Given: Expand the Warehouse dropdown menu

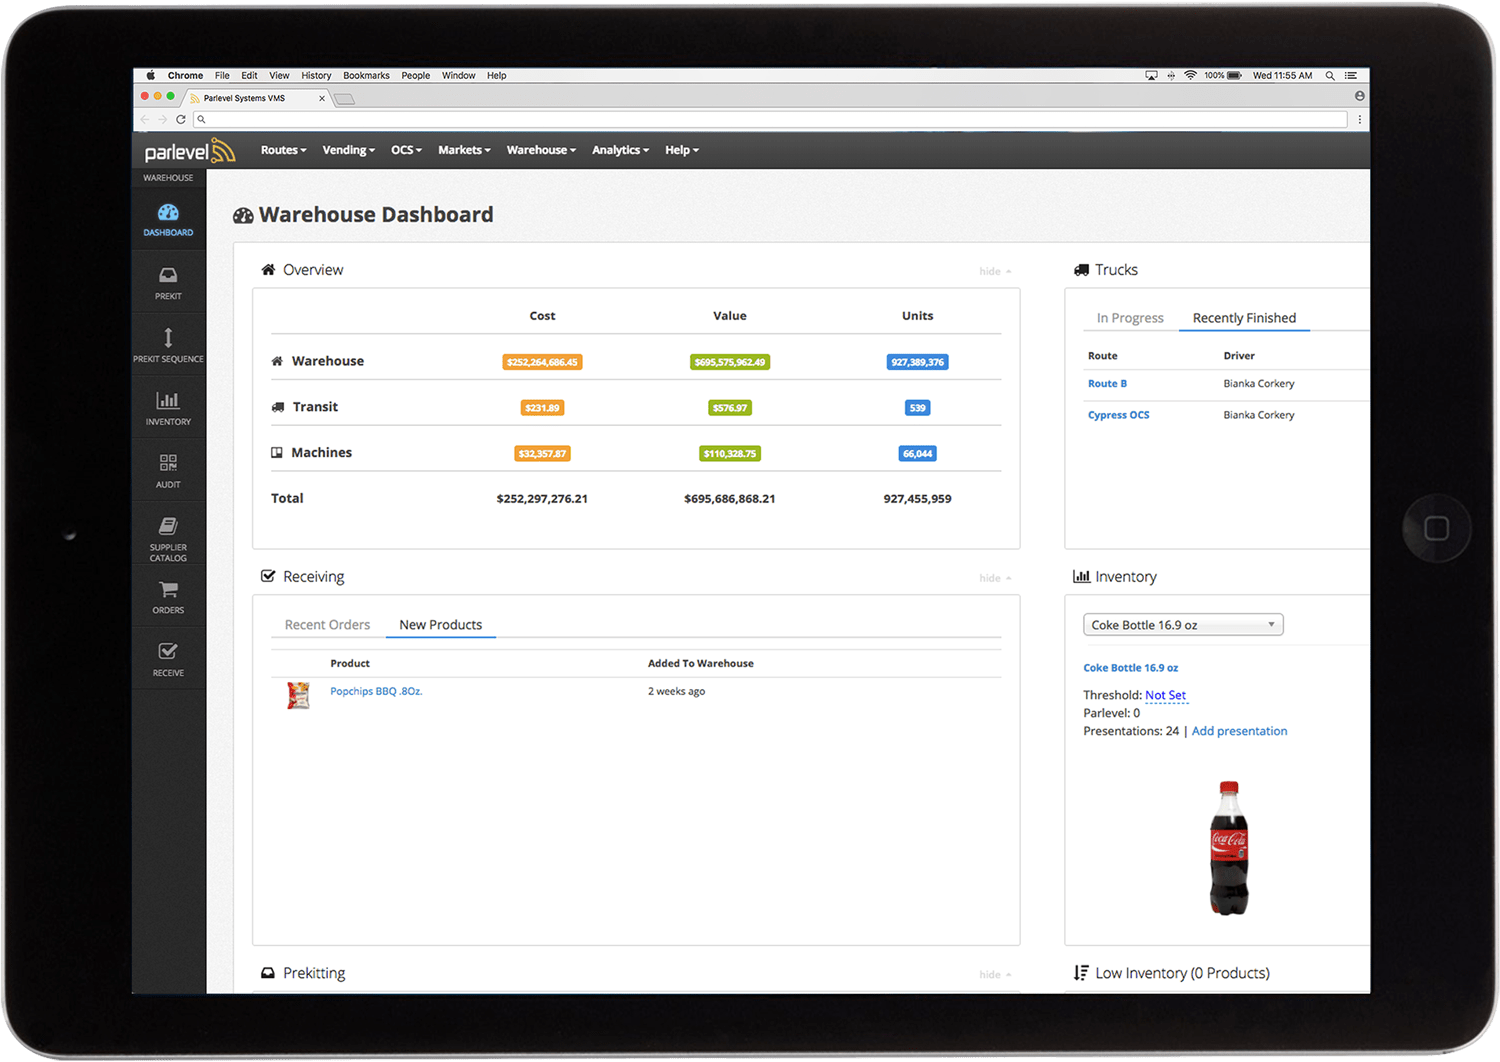Looking at the screenshot, I should tap(542, 150).
